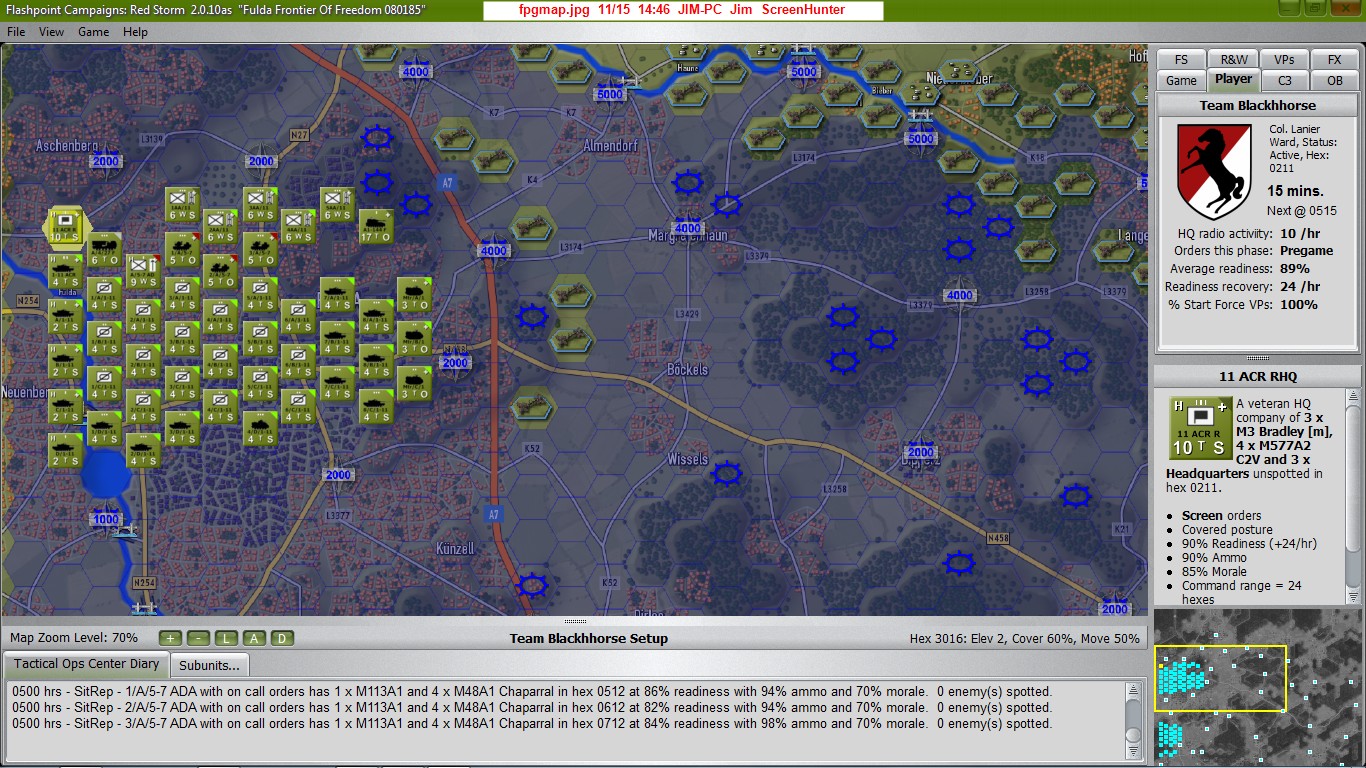Select the Mtr/A/1 mortar unit counter
The height and width of the screenshot is (768, 1366).
[x=415, y=294]
